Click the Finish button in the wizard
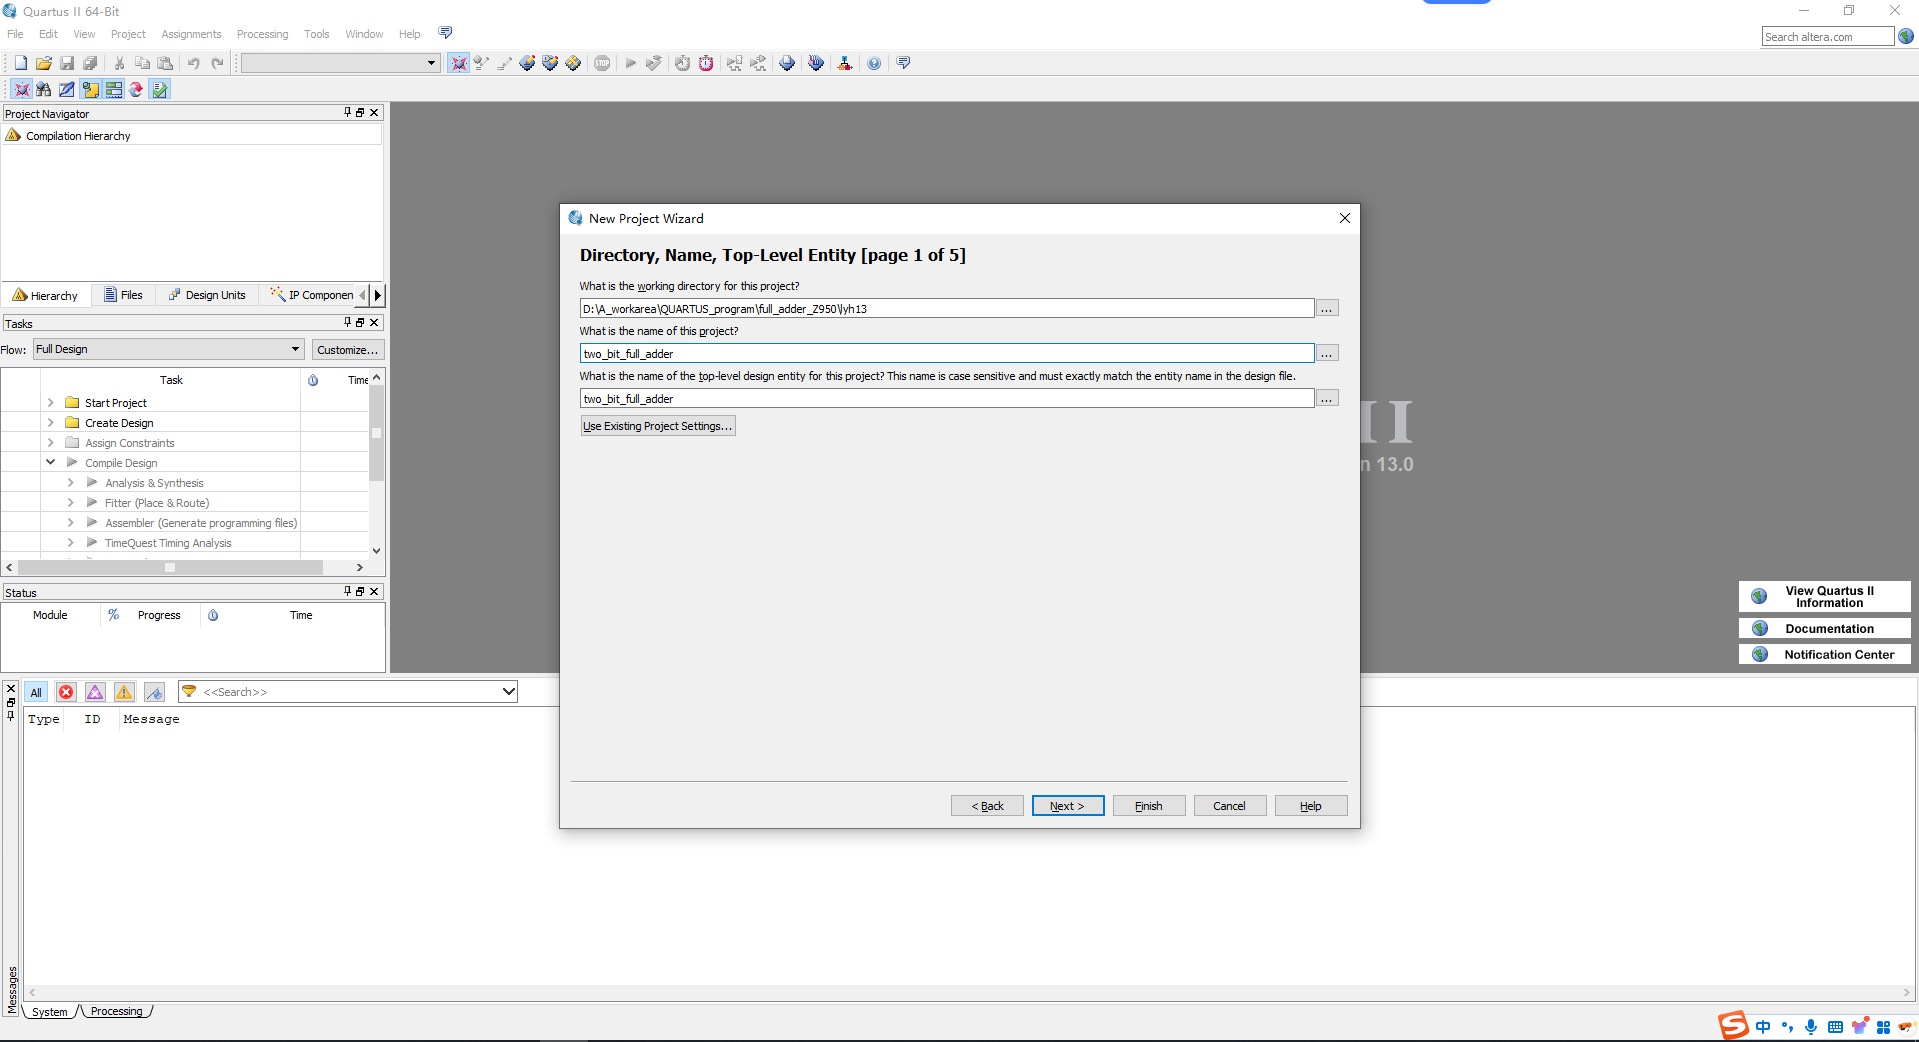 coord(1149,806)
